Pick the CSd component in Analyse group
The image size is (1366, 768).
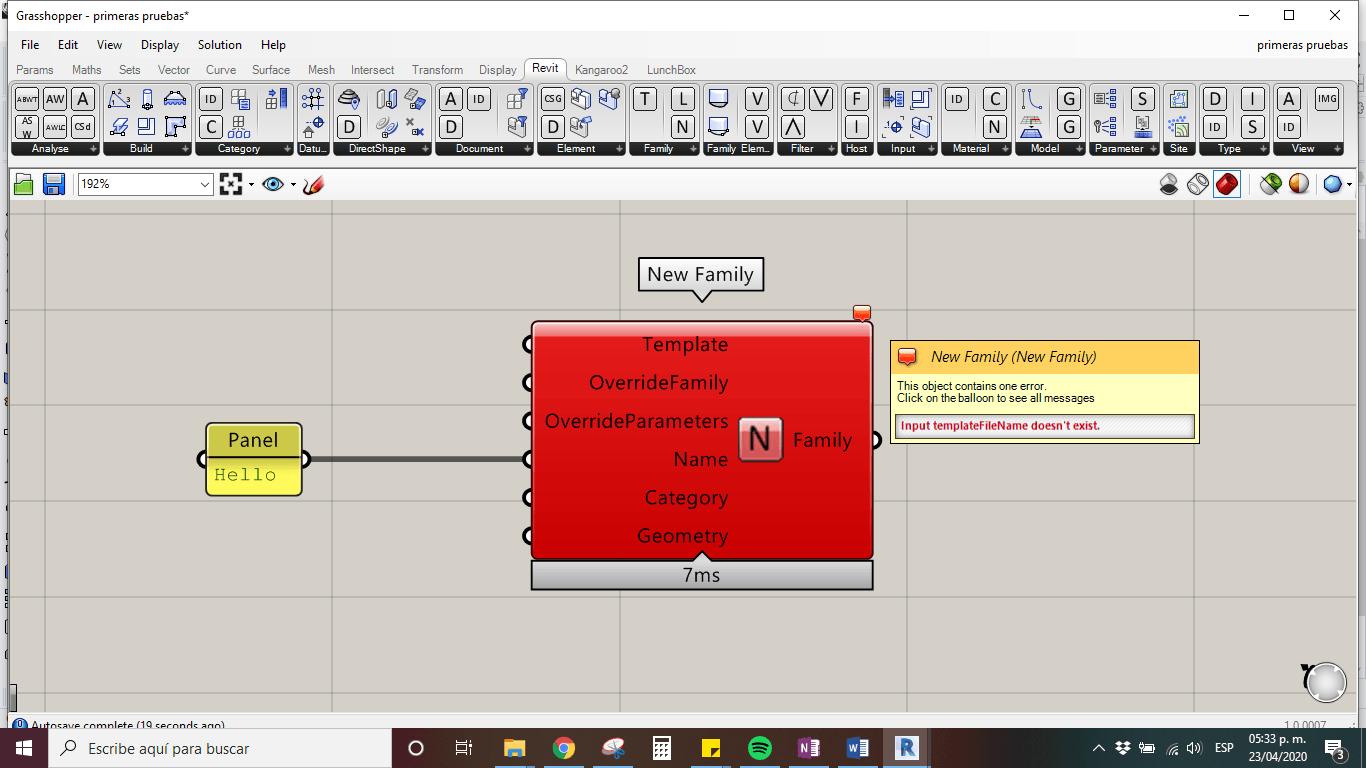(83, 127)
